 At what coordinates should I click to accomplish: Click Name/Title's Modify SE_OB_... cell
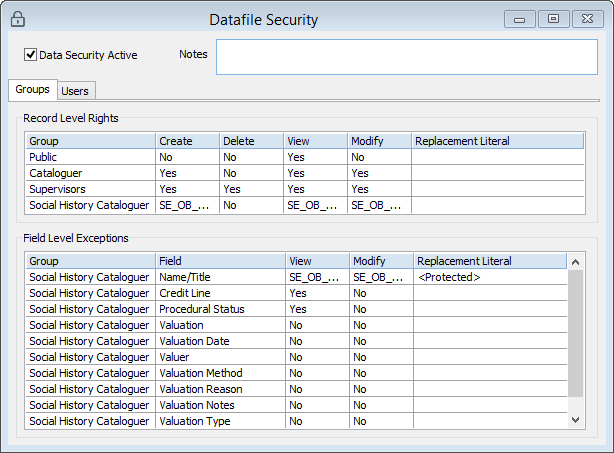pos(381,277)
